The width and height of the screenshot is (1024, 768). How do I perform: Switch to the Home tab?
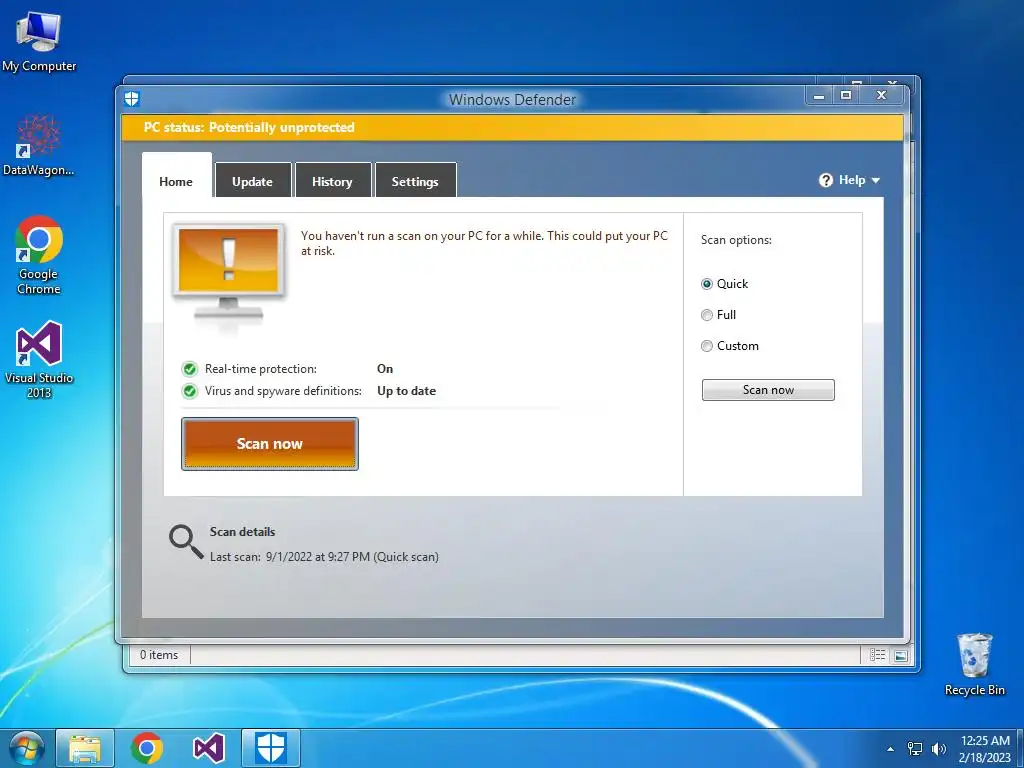pos(176,182)
